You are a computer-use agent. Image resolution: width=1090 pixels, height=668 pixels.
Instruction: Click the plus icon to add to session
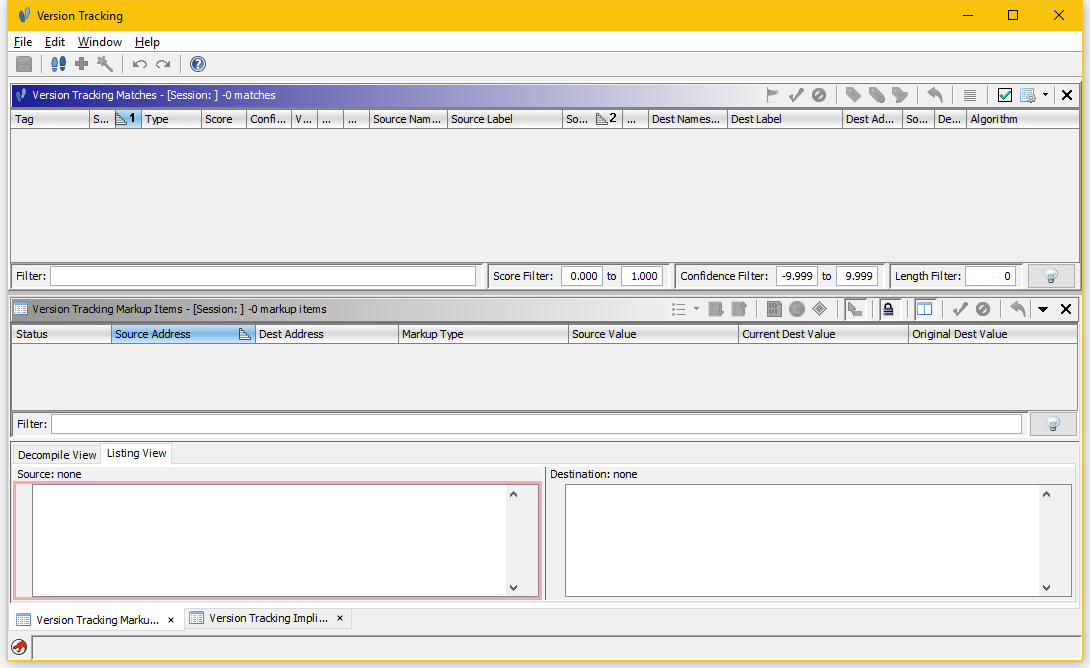pyautogui.click(x=82, y=64)
